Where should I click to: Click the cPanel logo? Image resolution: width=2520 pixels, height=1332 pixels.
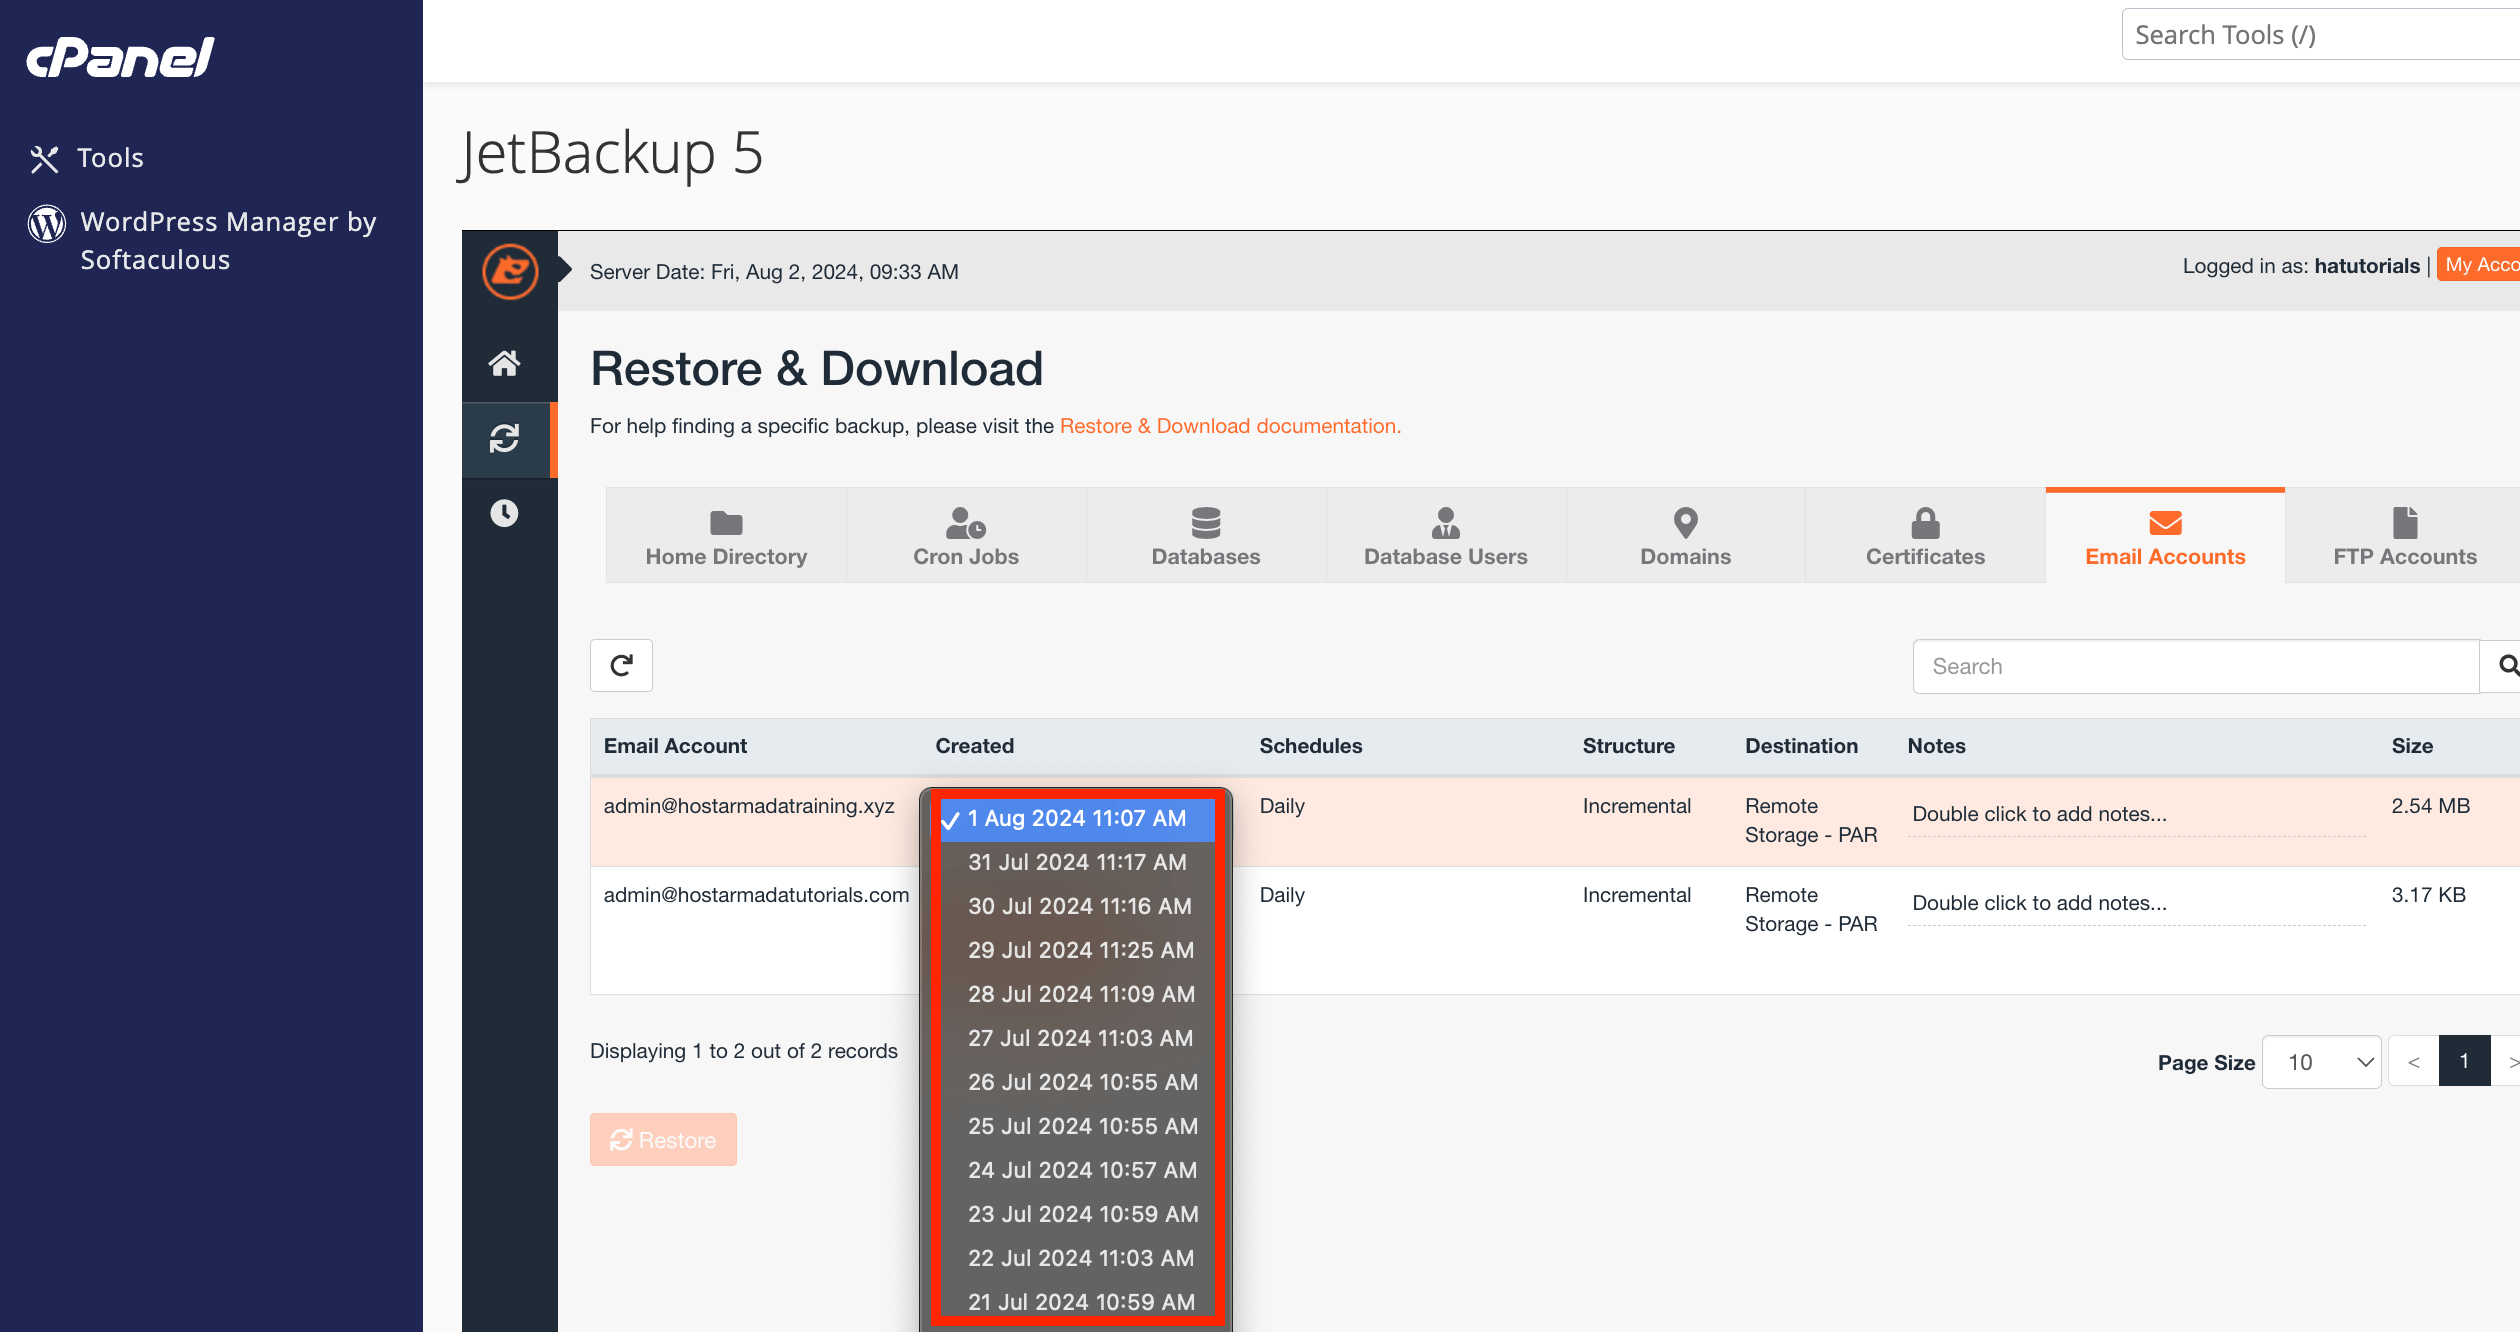120,57
